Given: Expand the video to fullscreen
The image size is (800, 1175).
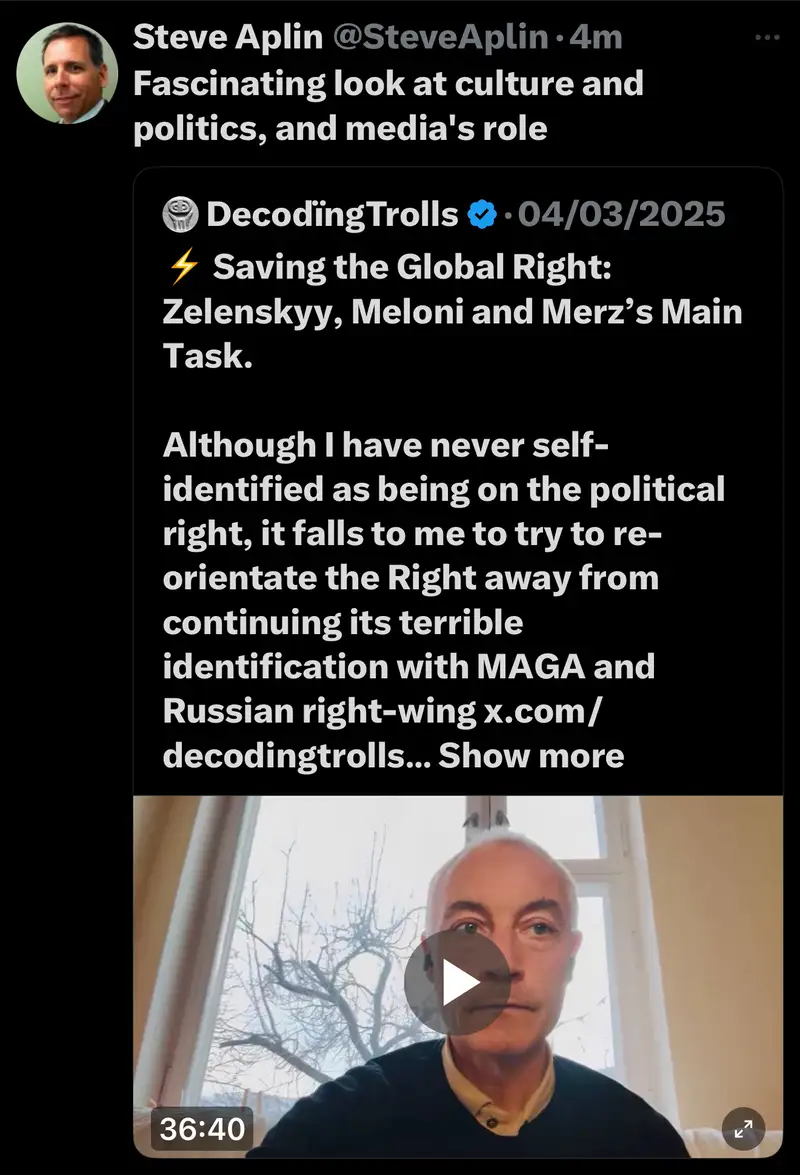Looking at the screenshot, I should [x=743, y=1129].
